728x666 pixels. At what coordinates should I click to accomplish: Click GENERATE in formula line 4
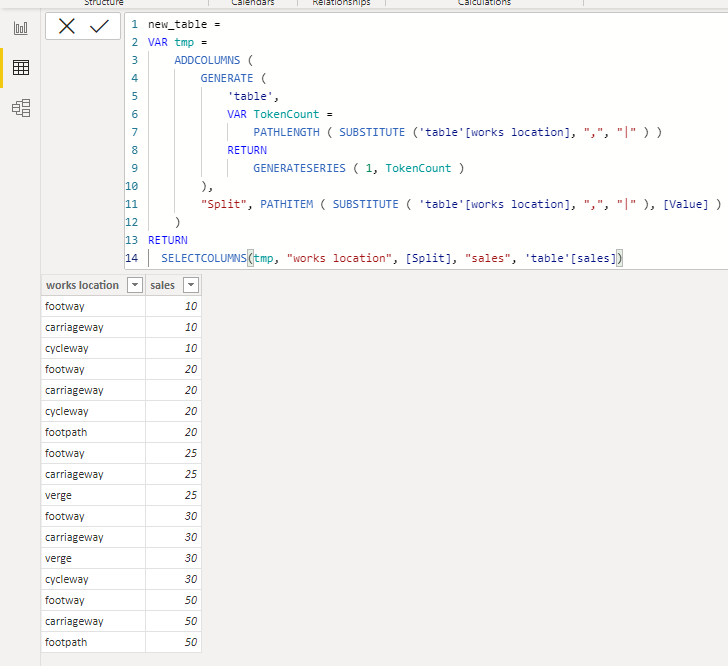click(x=227, y=78)
